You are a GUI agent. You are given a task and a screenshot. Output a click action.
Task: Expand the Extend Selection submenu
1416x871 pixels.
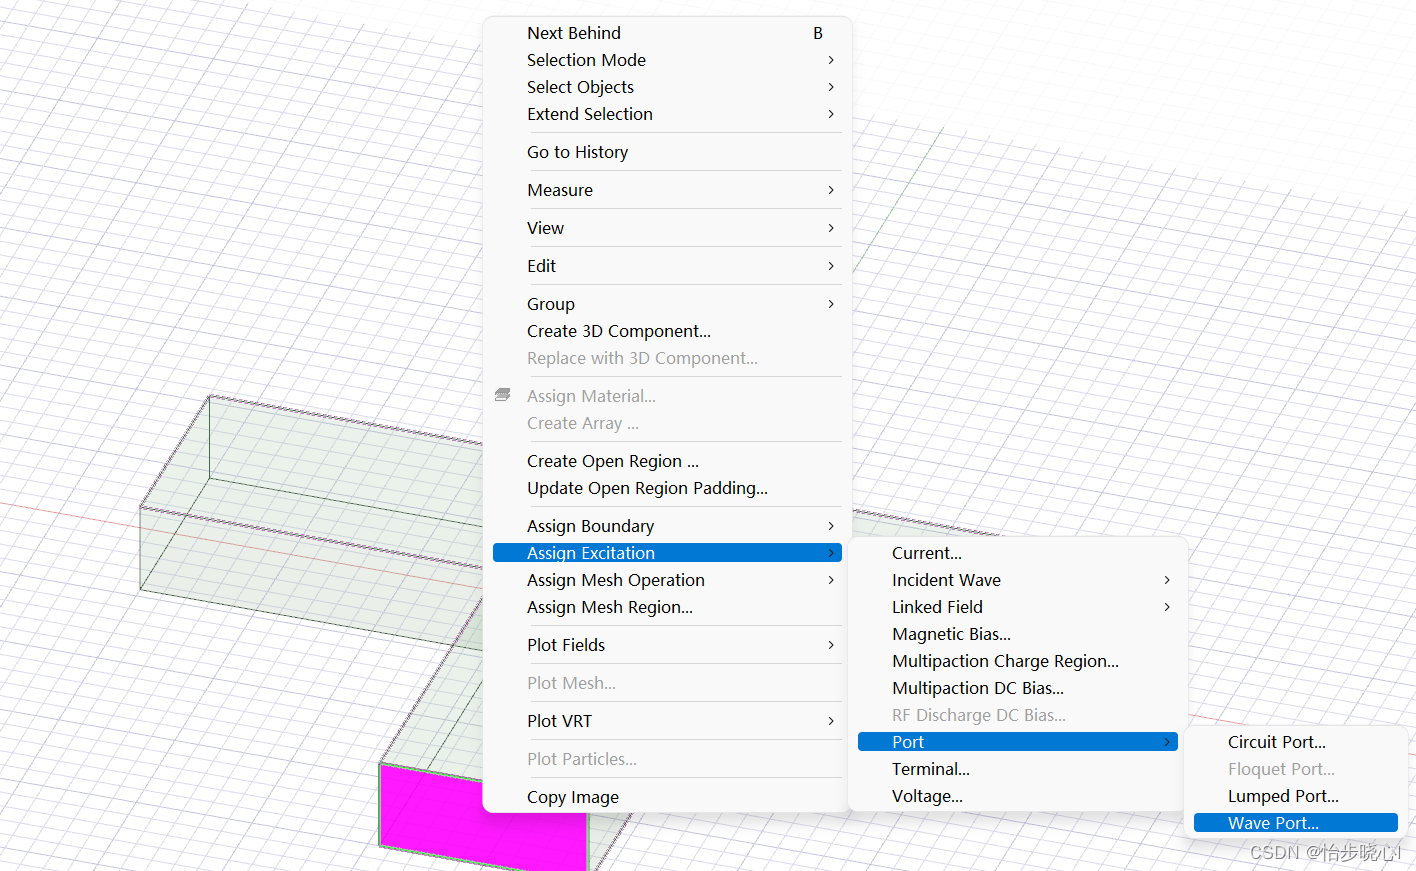[x=667, y=114]
